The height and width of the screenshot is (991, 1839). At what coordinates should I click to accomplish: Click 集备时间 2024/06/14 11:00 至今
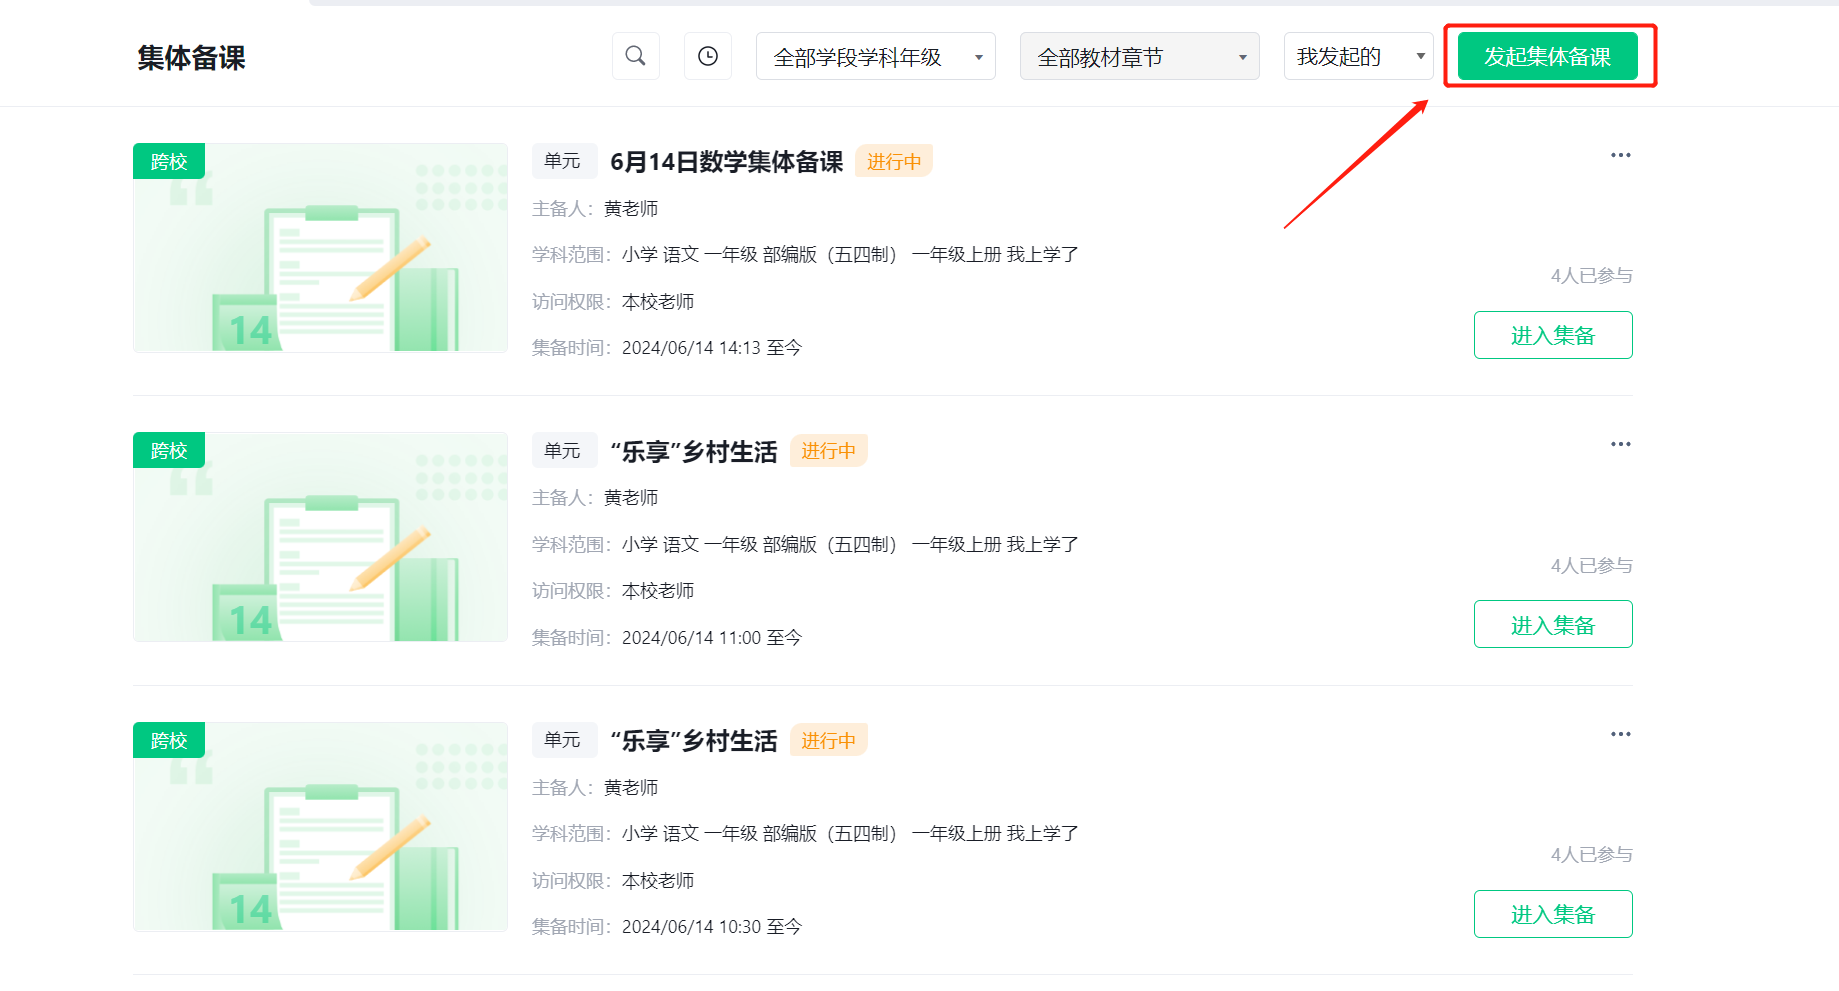coord(667,638)
